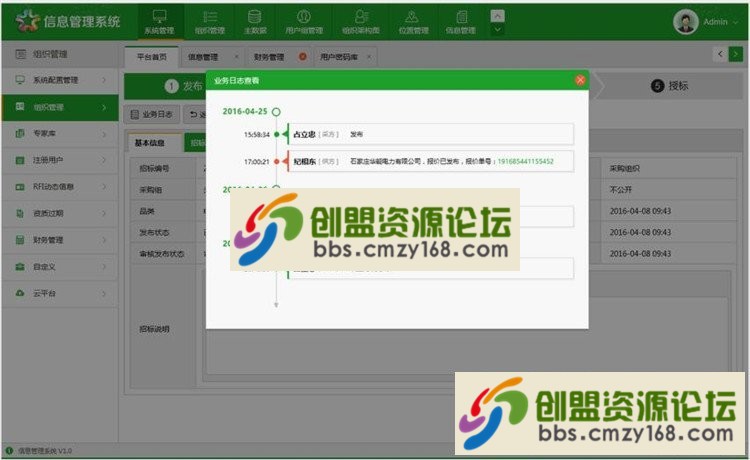Open quote number link 191685441155452
This screenshot has height=460, width=750.
pyautogui.click(x=525, y=162)
